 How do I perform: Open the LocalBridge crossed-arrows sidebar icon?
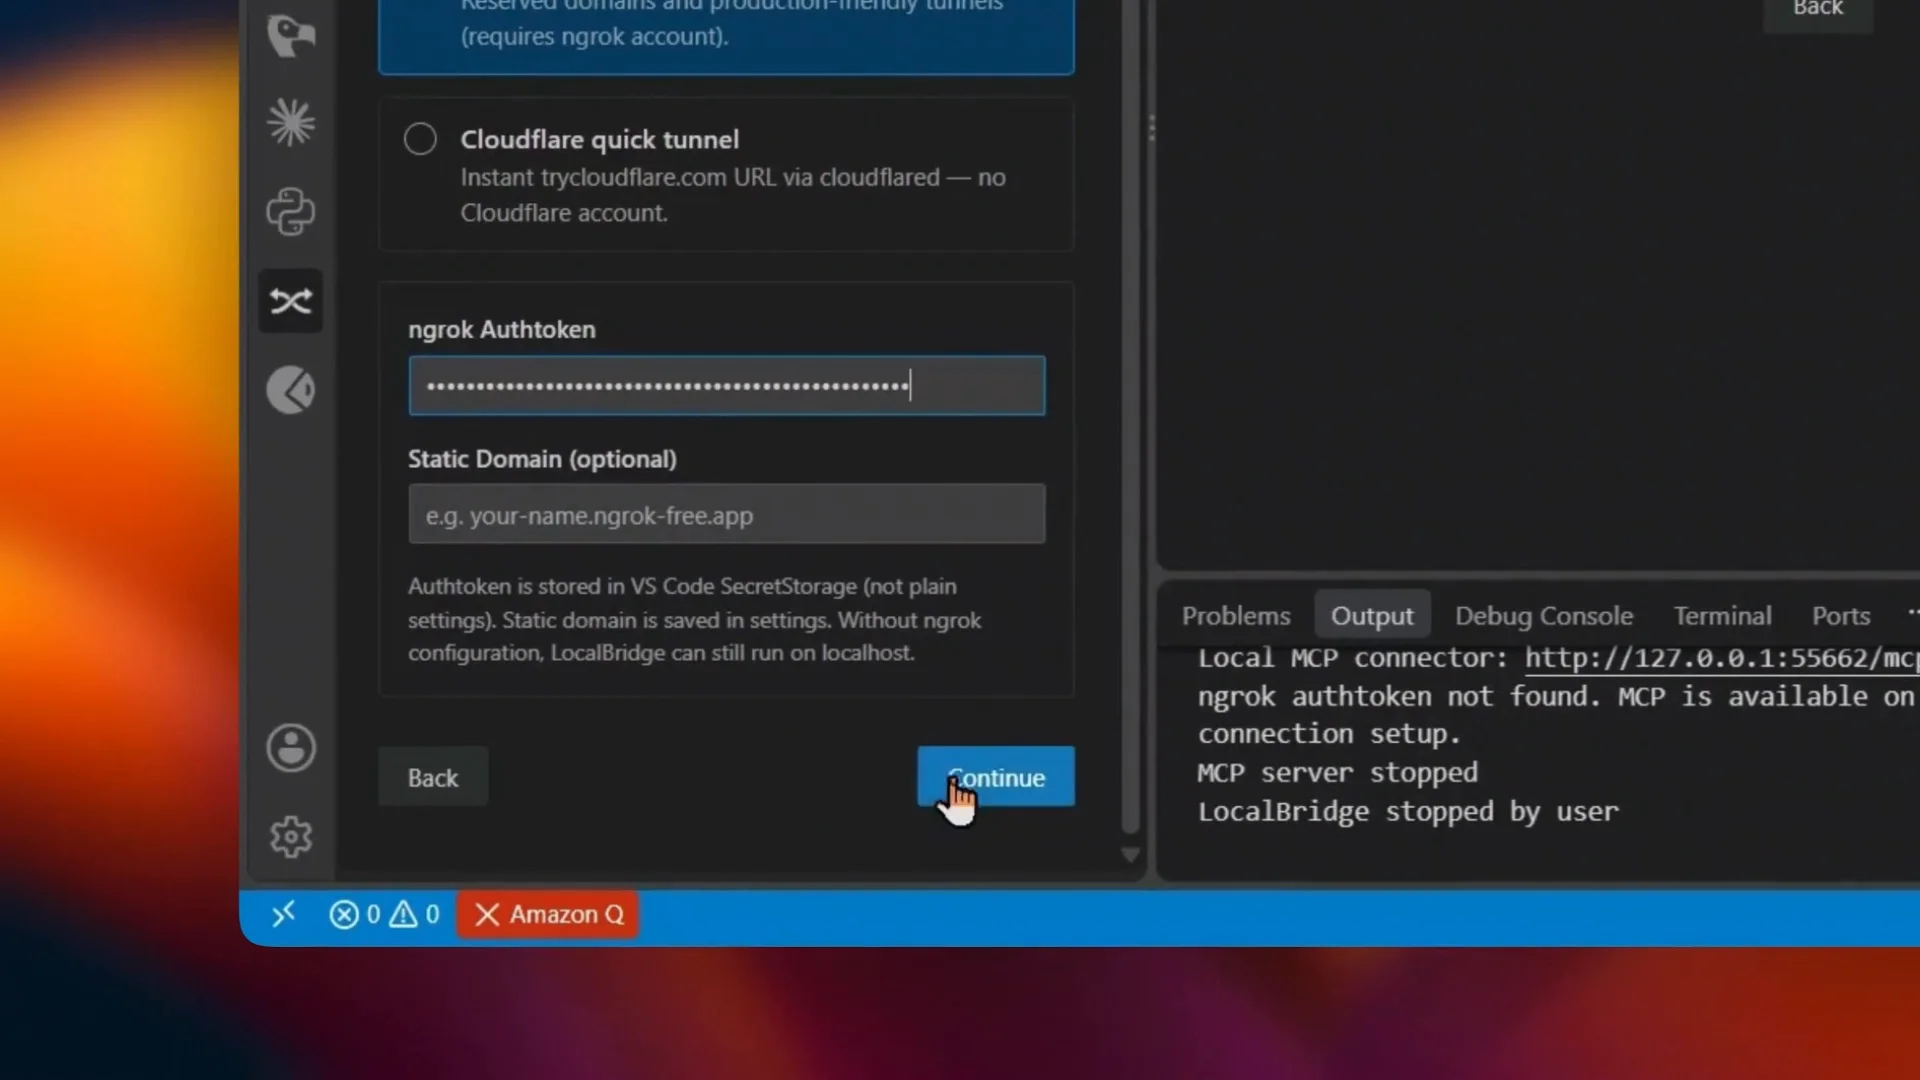(x=291, y=301)
